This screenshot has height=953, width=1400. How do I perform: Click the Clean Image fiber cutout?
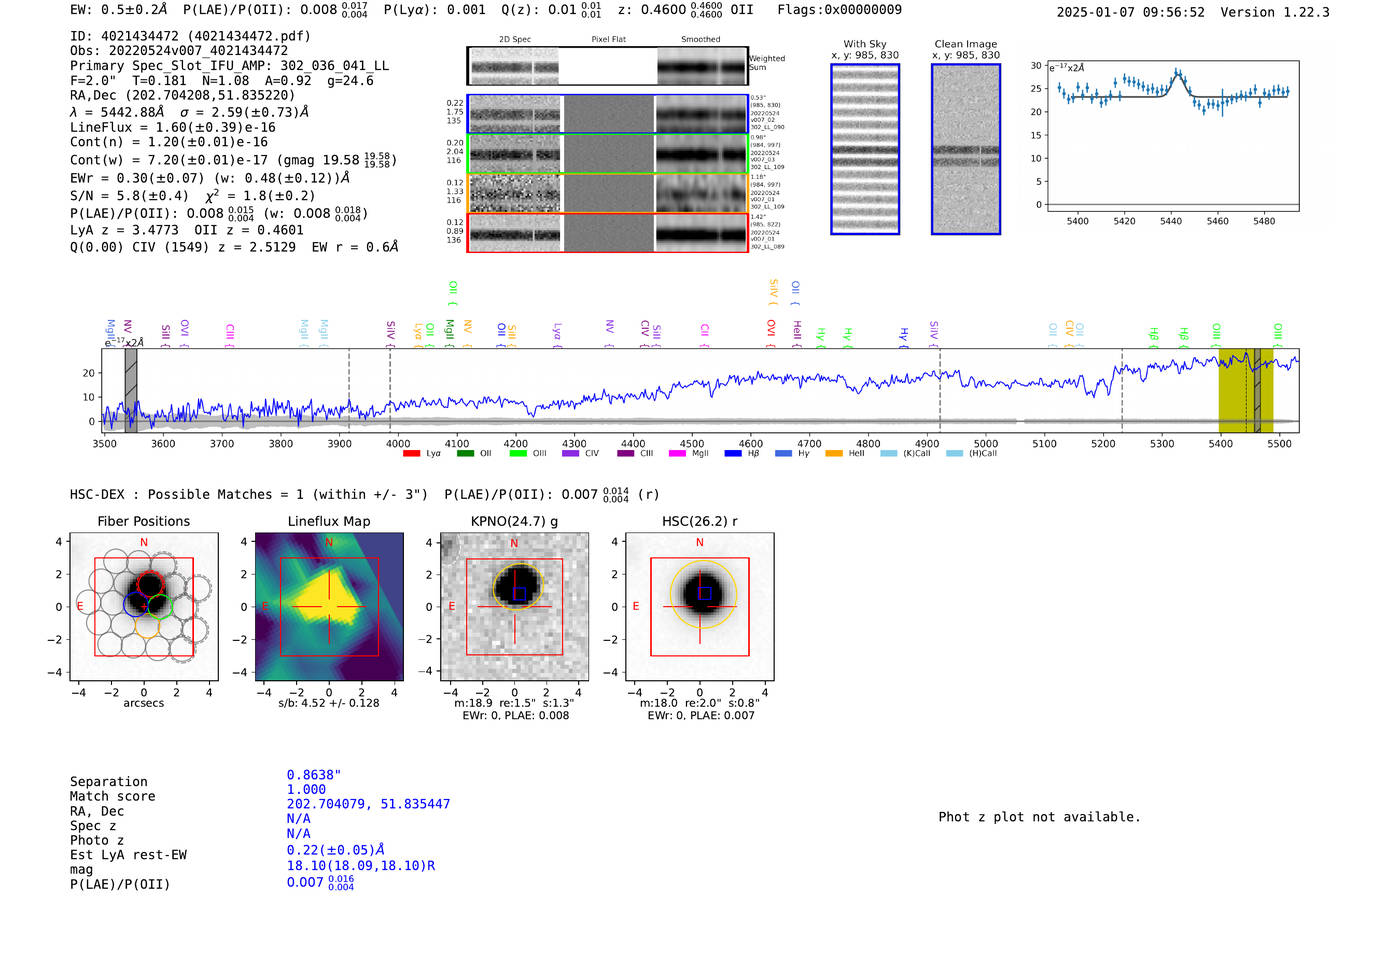(966, 149)
